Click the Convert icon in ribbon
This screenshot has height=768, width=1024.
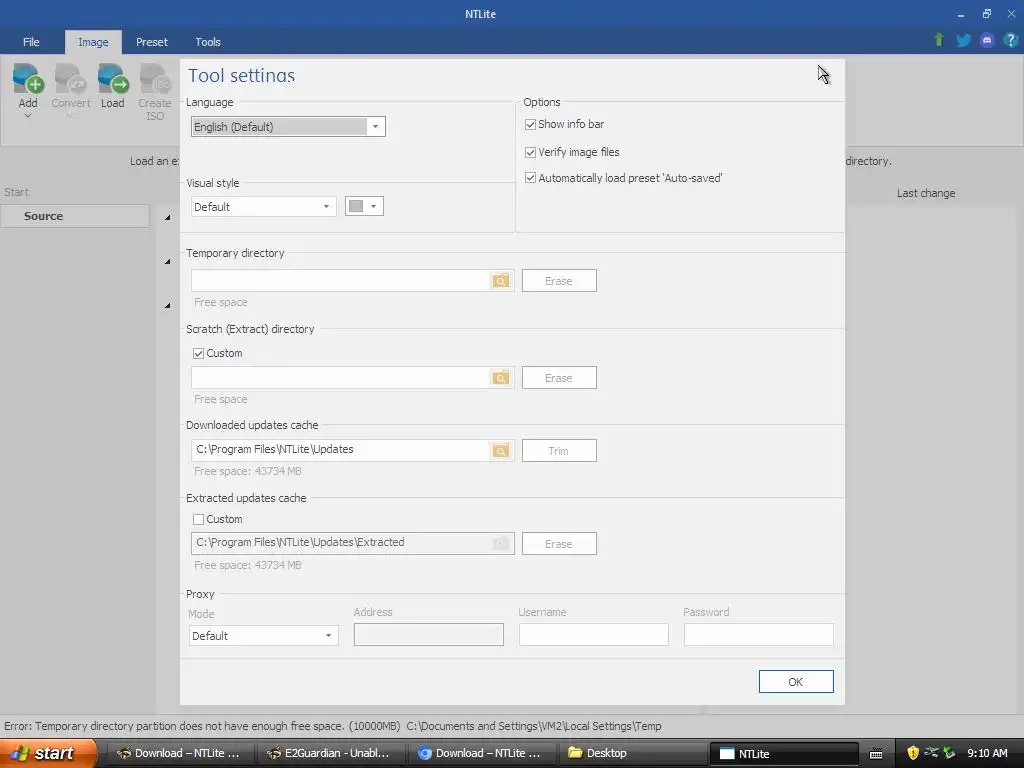pyautogui.click(x=71, y=79)
